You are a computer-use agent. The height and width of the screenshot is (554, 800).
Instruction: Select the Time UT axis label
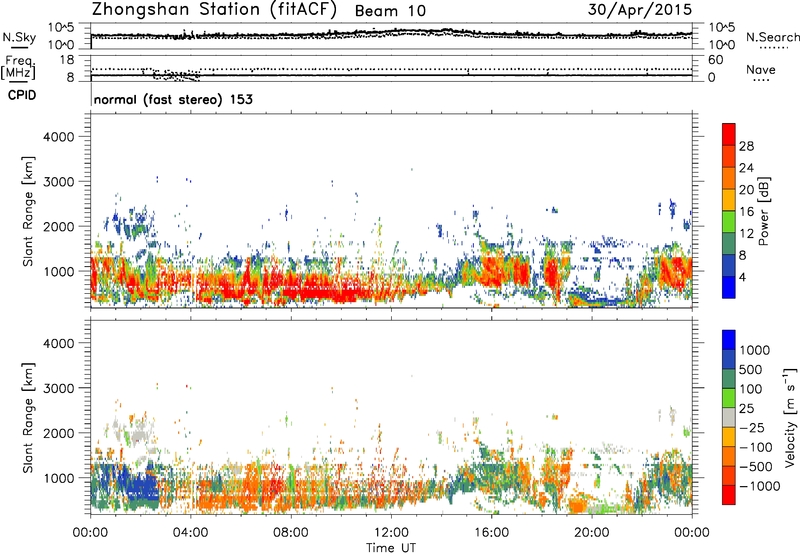point(391,548)
